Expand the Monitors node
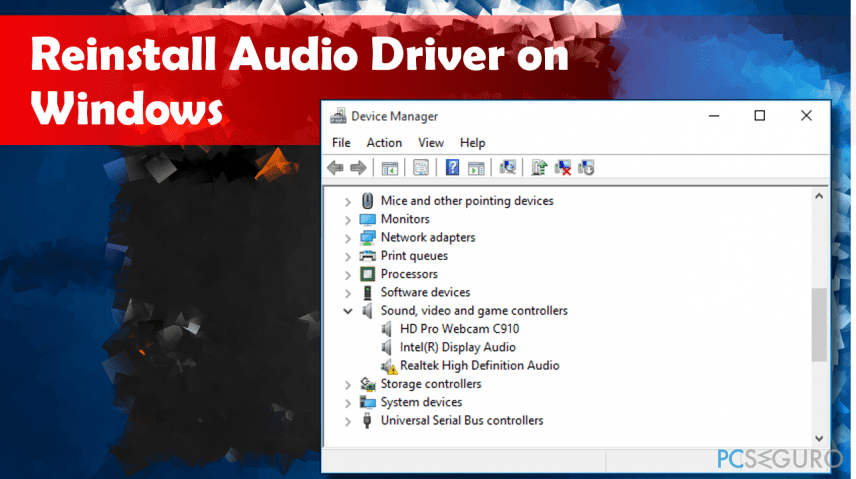The height and width of the screenshot is (479, 856). point(348,220)
